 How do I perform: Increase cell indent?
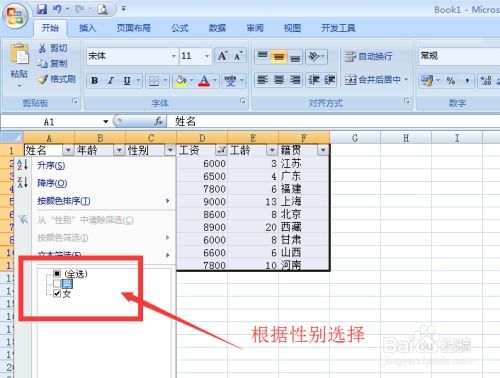329,80
